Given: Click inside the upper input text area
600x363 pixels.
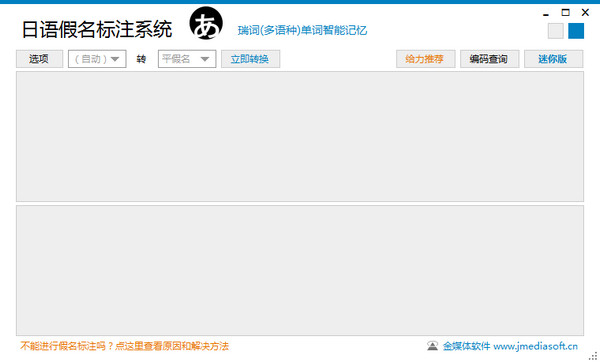Looking at the screenshot, I should pyautogui.click(x=300, y=136).
